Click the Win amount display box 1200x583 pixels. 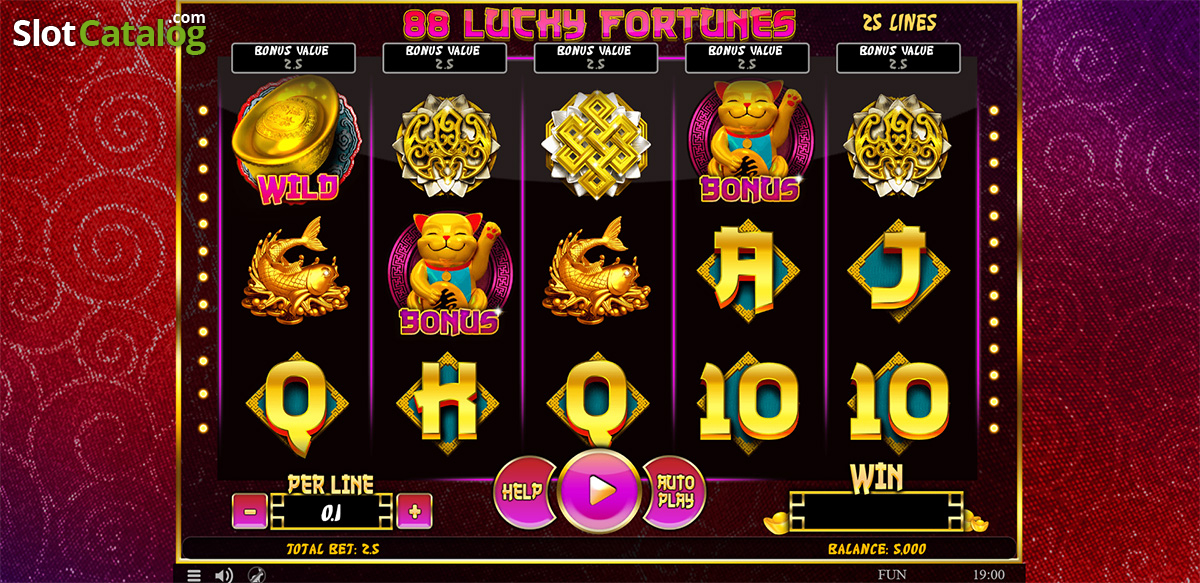click(x=876, y=511)
